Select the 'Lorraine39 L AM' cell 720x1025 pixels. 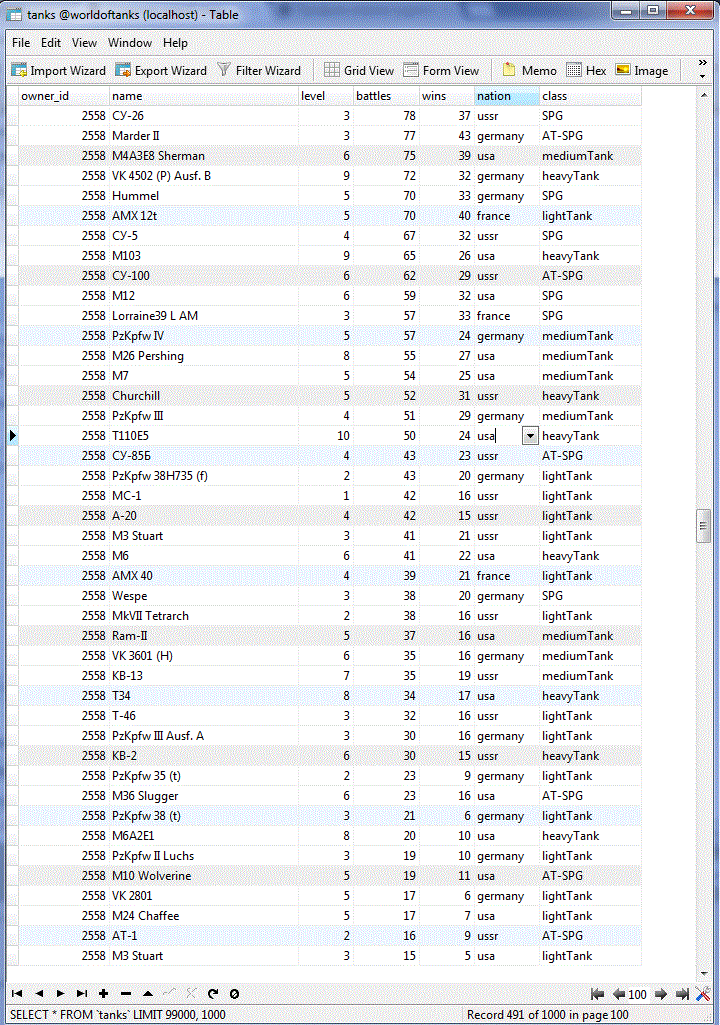tap(203, 316)
